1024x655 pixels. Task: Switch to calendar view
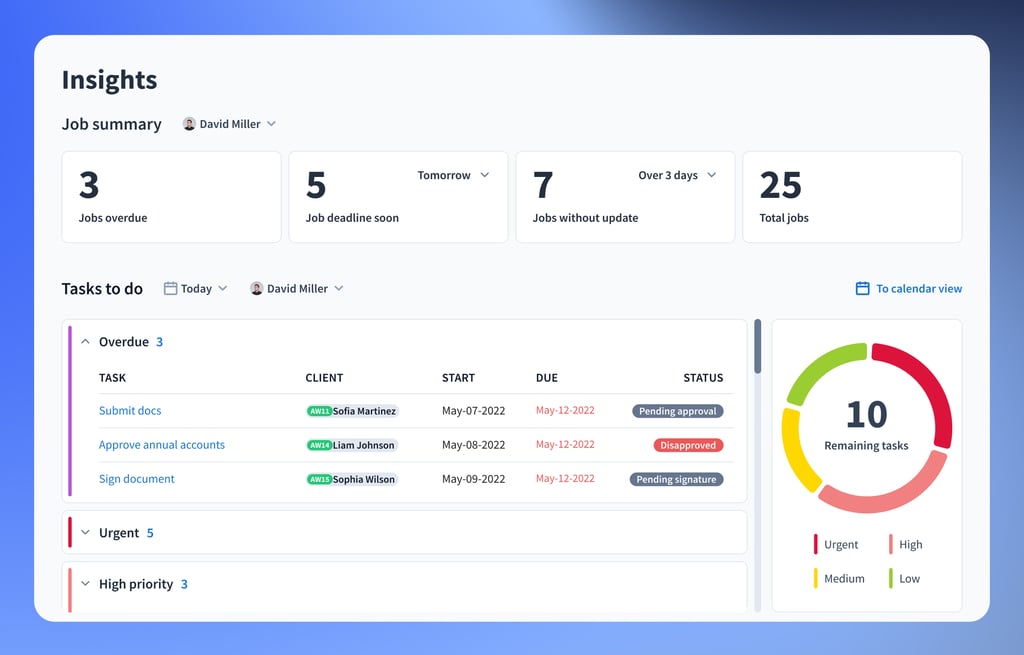coord(918,289)
